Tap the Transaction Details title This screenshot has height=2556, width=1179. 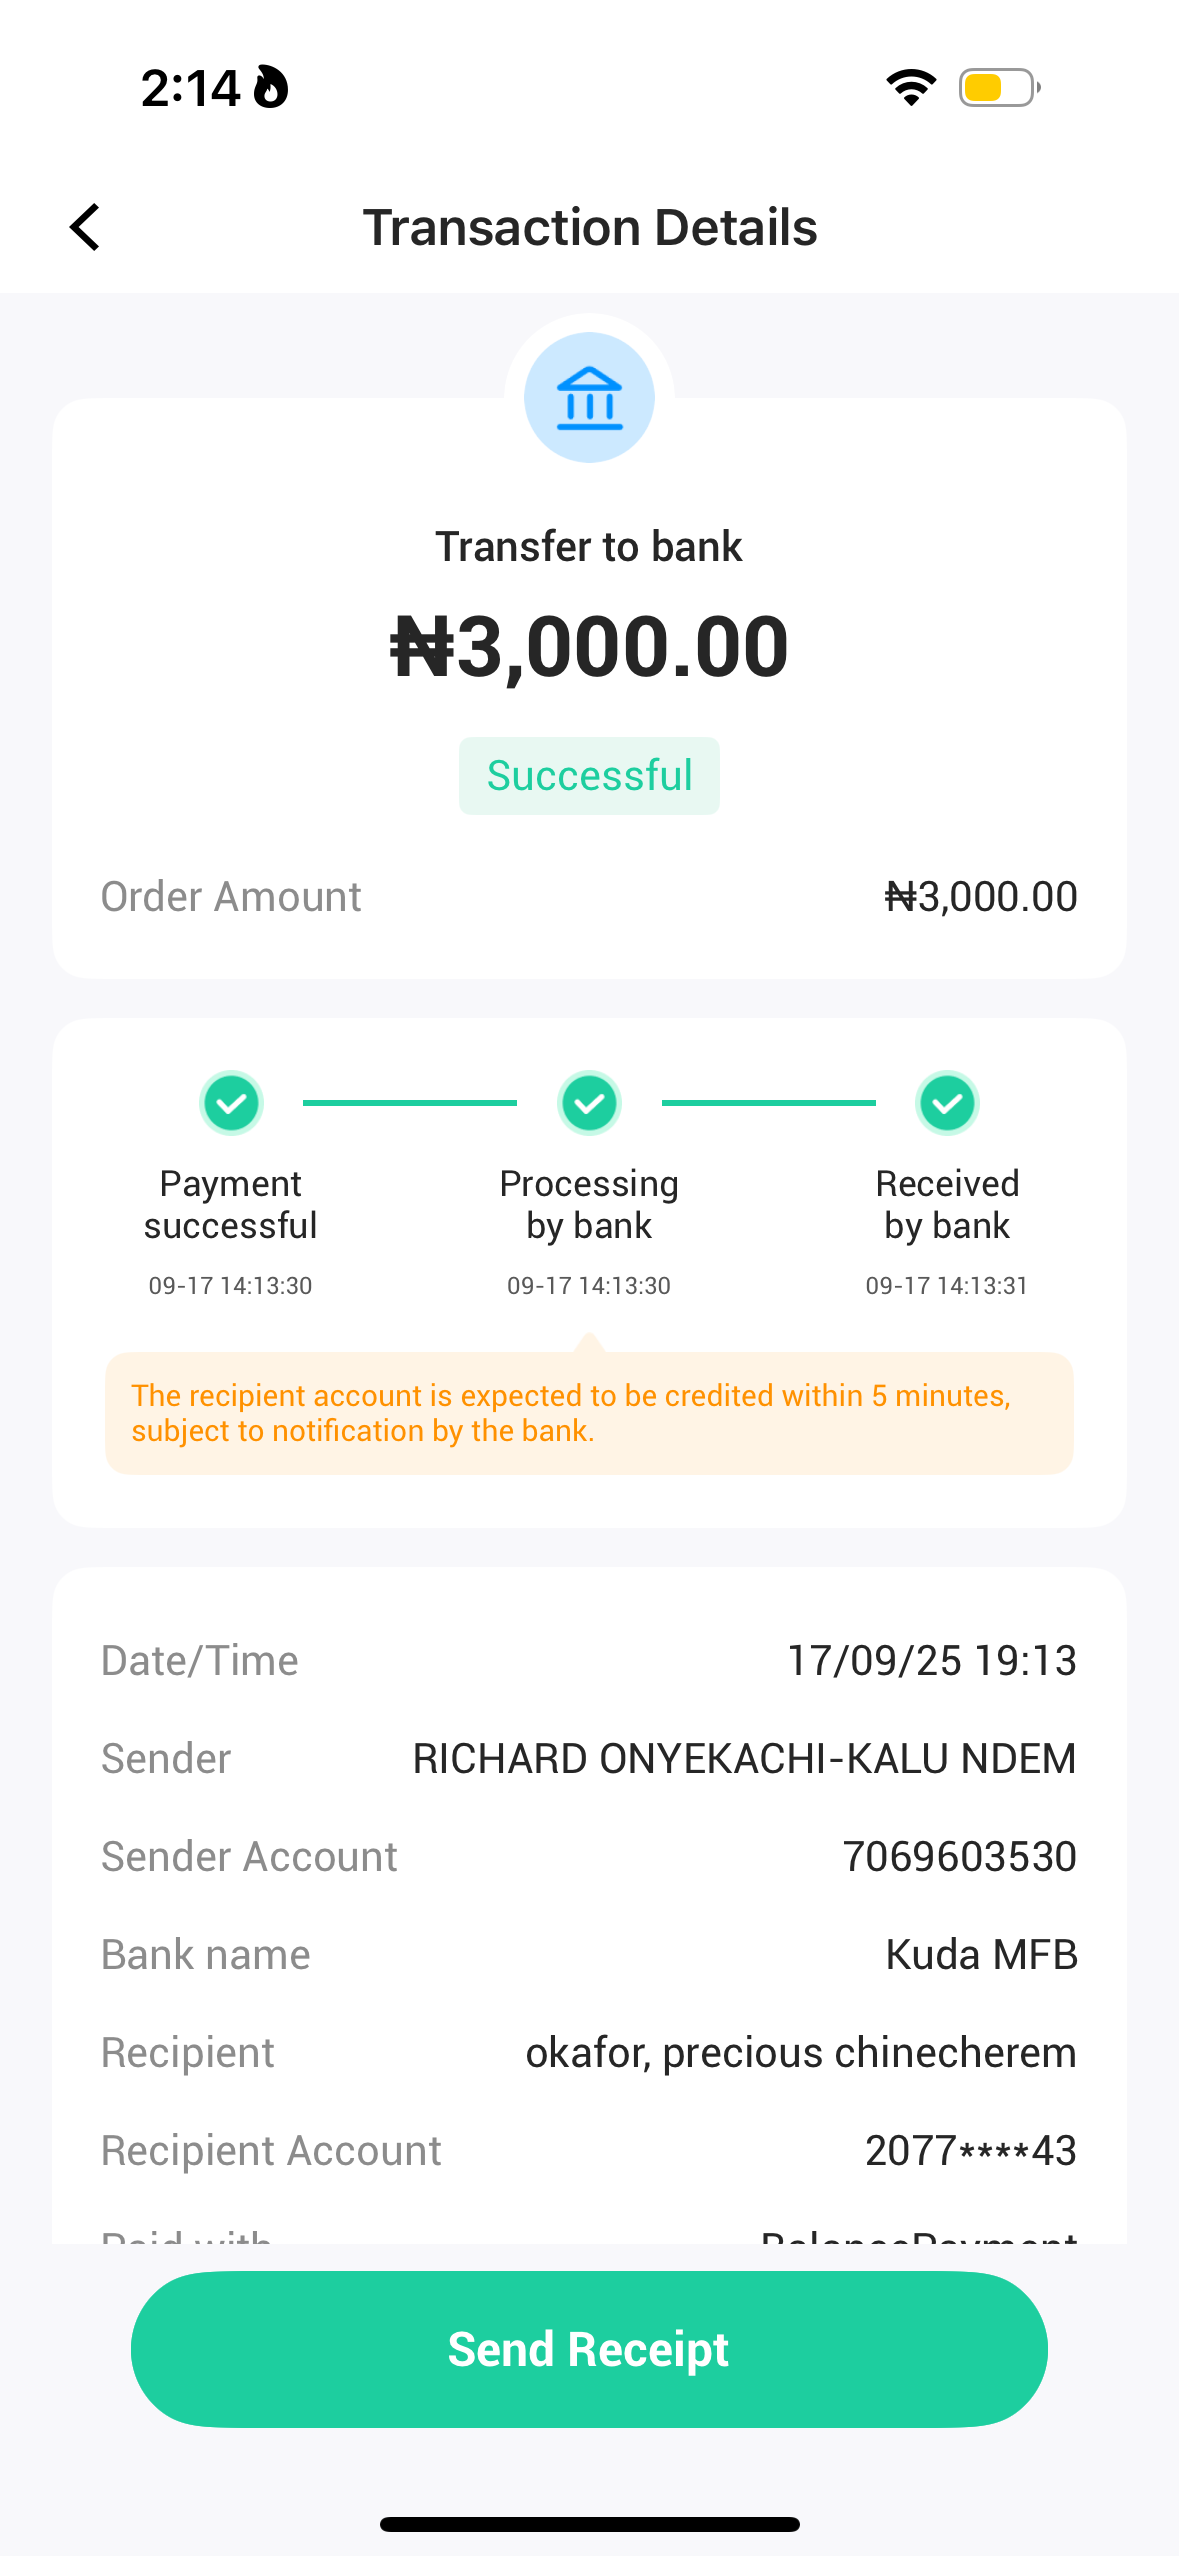(x=589, y=227)
